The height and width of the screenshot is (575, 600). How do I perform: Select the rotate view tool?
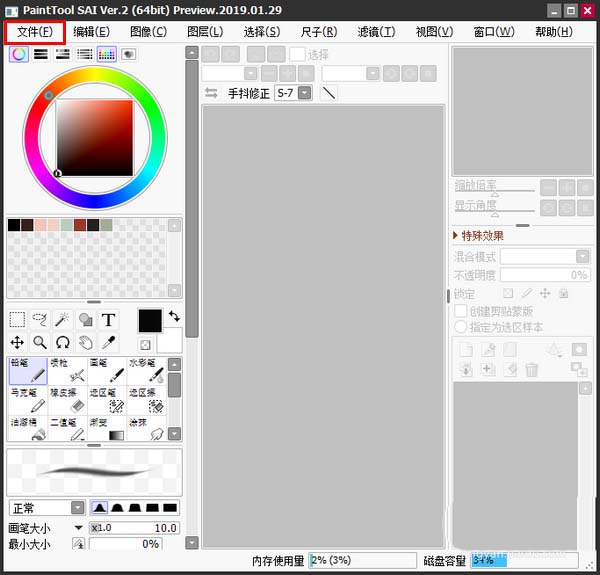[62, 342]
